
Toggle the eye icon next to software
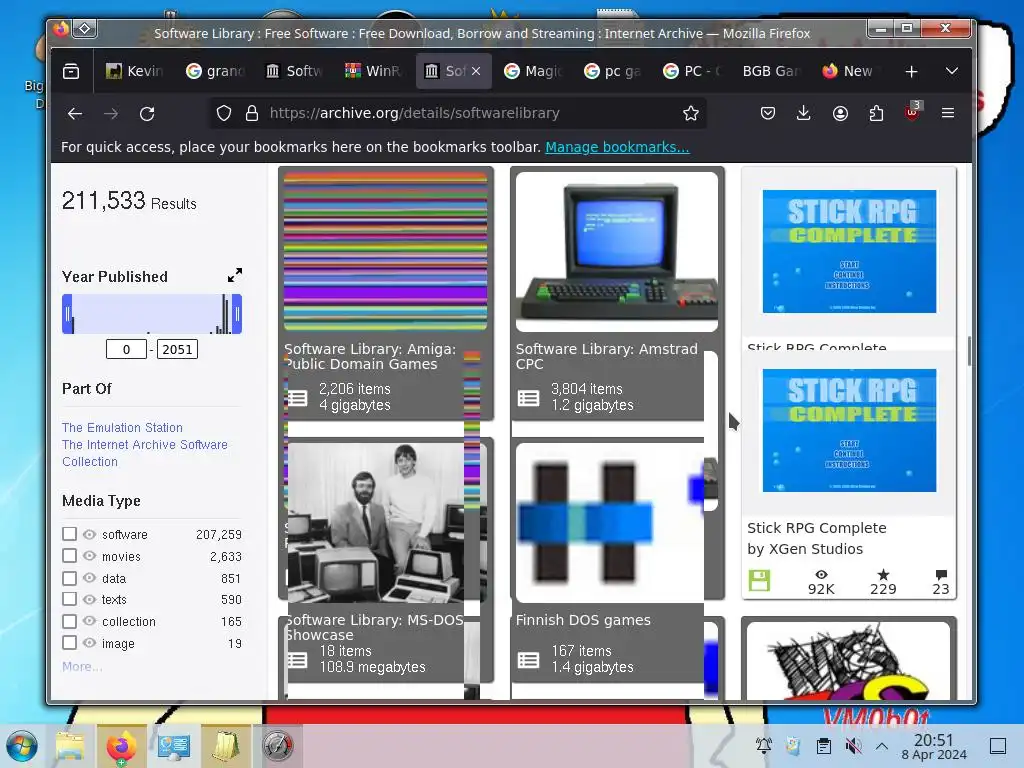click(89, 534)
